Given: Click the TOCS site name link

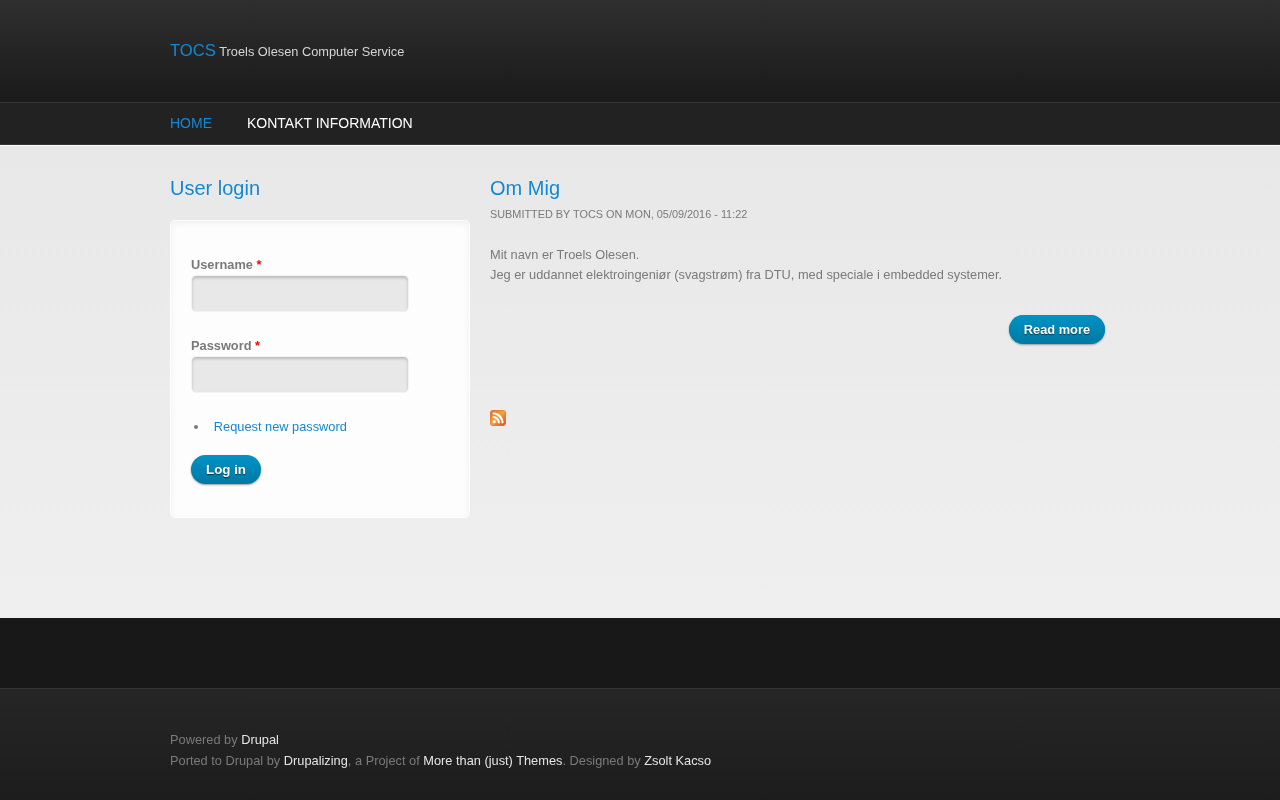Looking at the screenshot, I should point(193,51).
